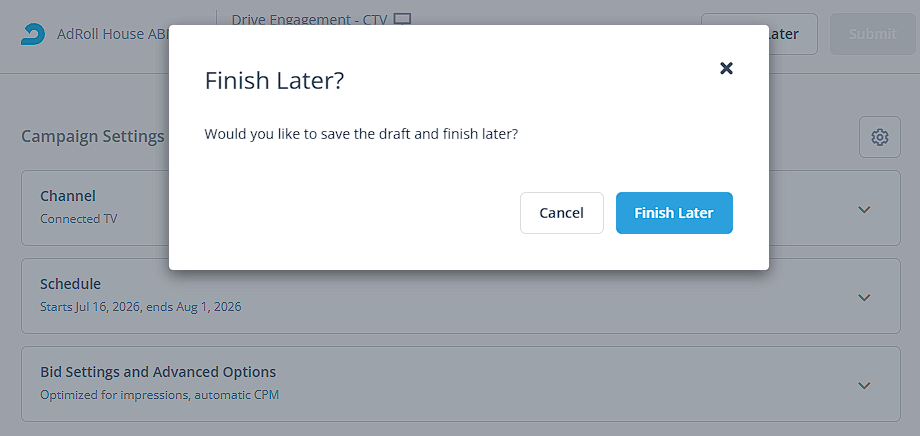The width and height of the screenshot is (920, 436).
Task: Expand the Schedule section chevron
Action: [x=864, y=297]
